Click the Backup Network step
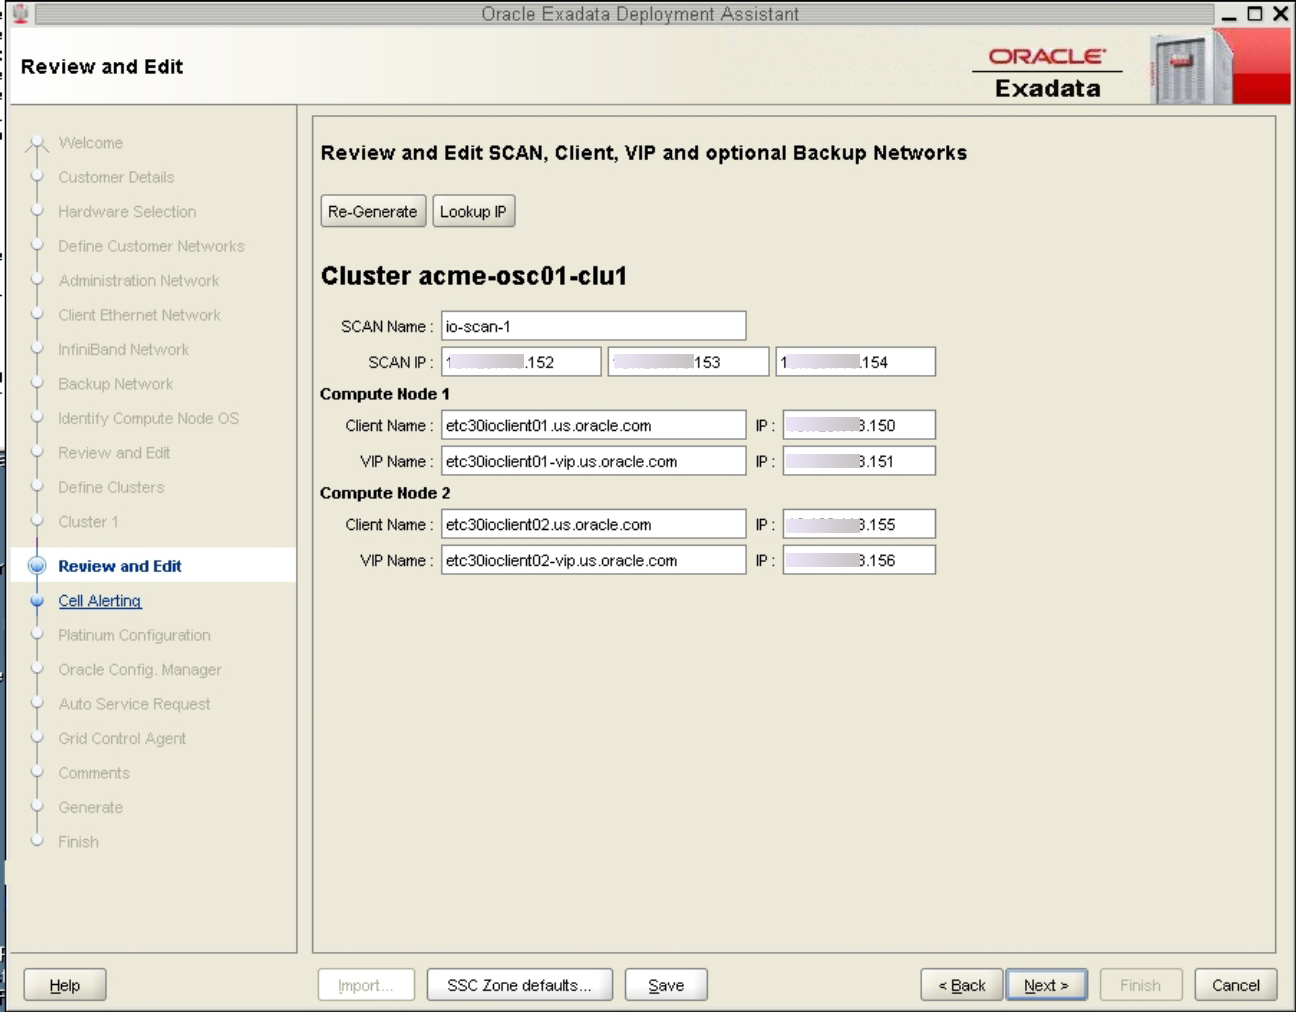This screenshot has height=1012, width=1296. tap(116, 384)
